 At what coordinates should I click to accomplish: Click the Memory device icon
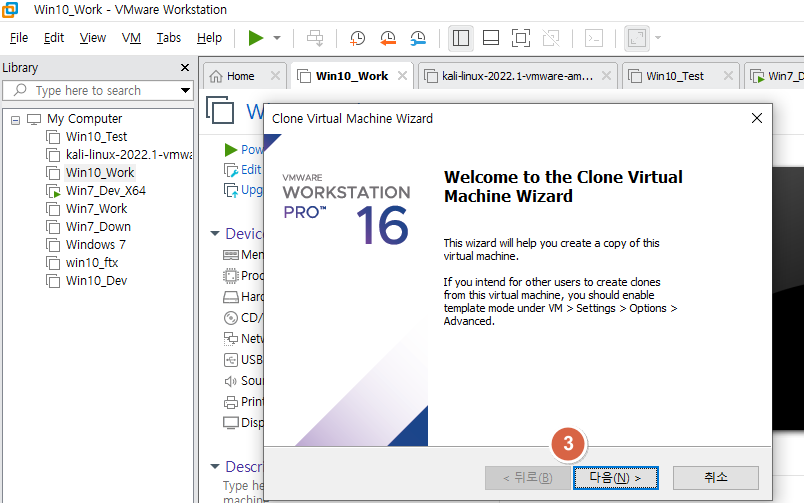tap(231, 255)
